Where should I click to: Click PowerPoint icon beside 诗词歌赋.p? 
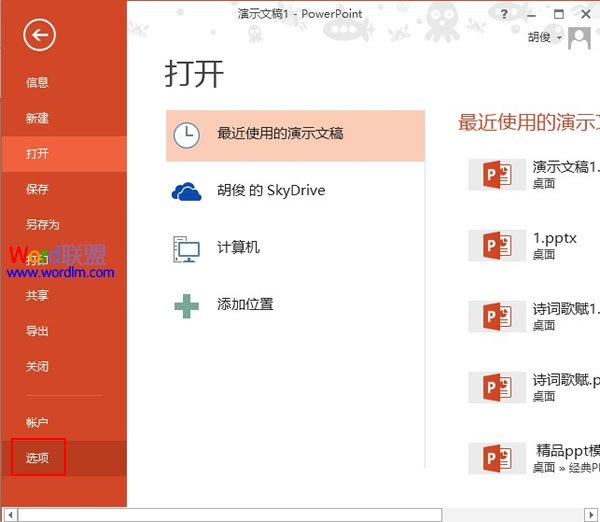point(497,387)
